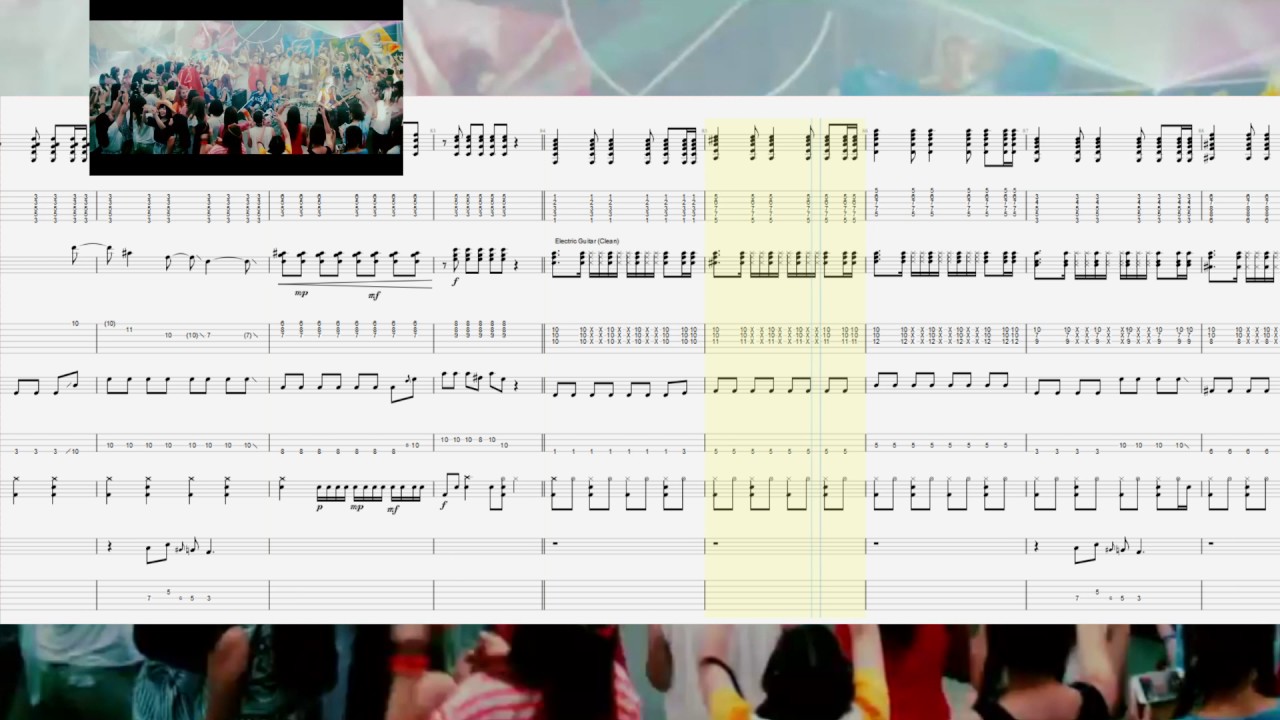
Task: Click the "f" dynamic before the guitar chord stabs
Action: [455, 282]
